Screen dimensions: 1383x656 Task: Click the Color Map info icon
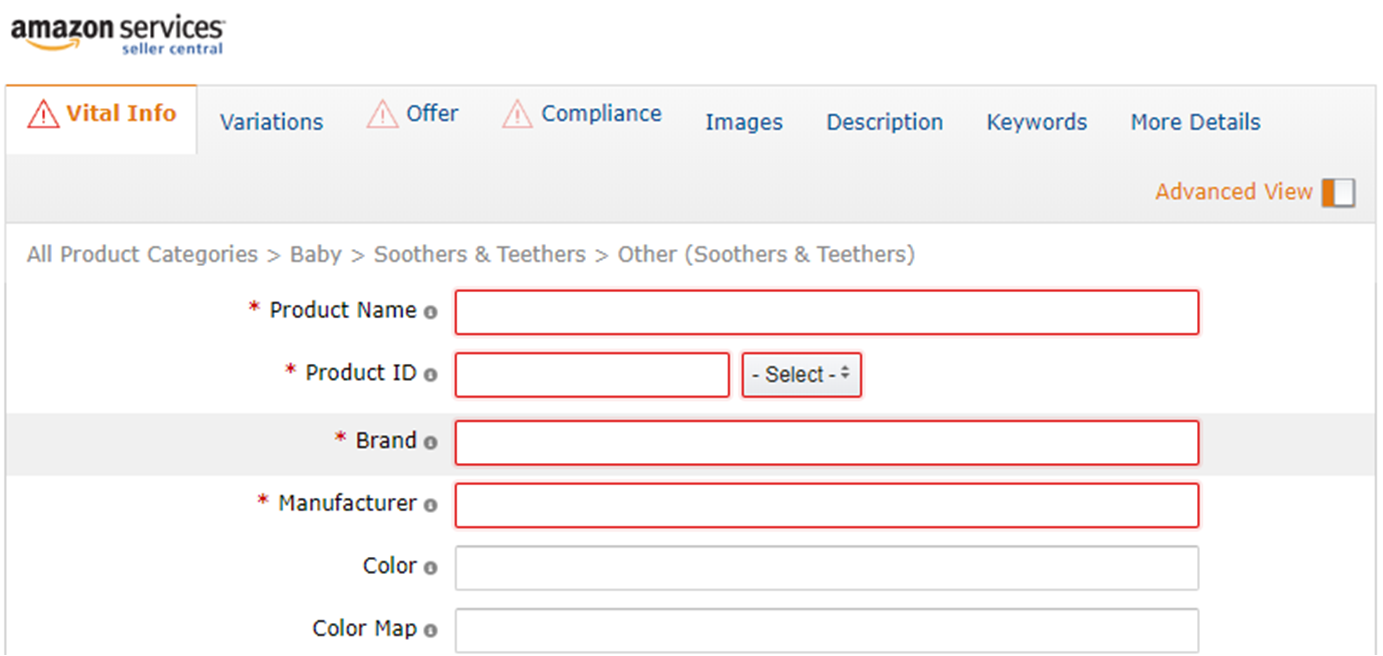tap(430, 630)
